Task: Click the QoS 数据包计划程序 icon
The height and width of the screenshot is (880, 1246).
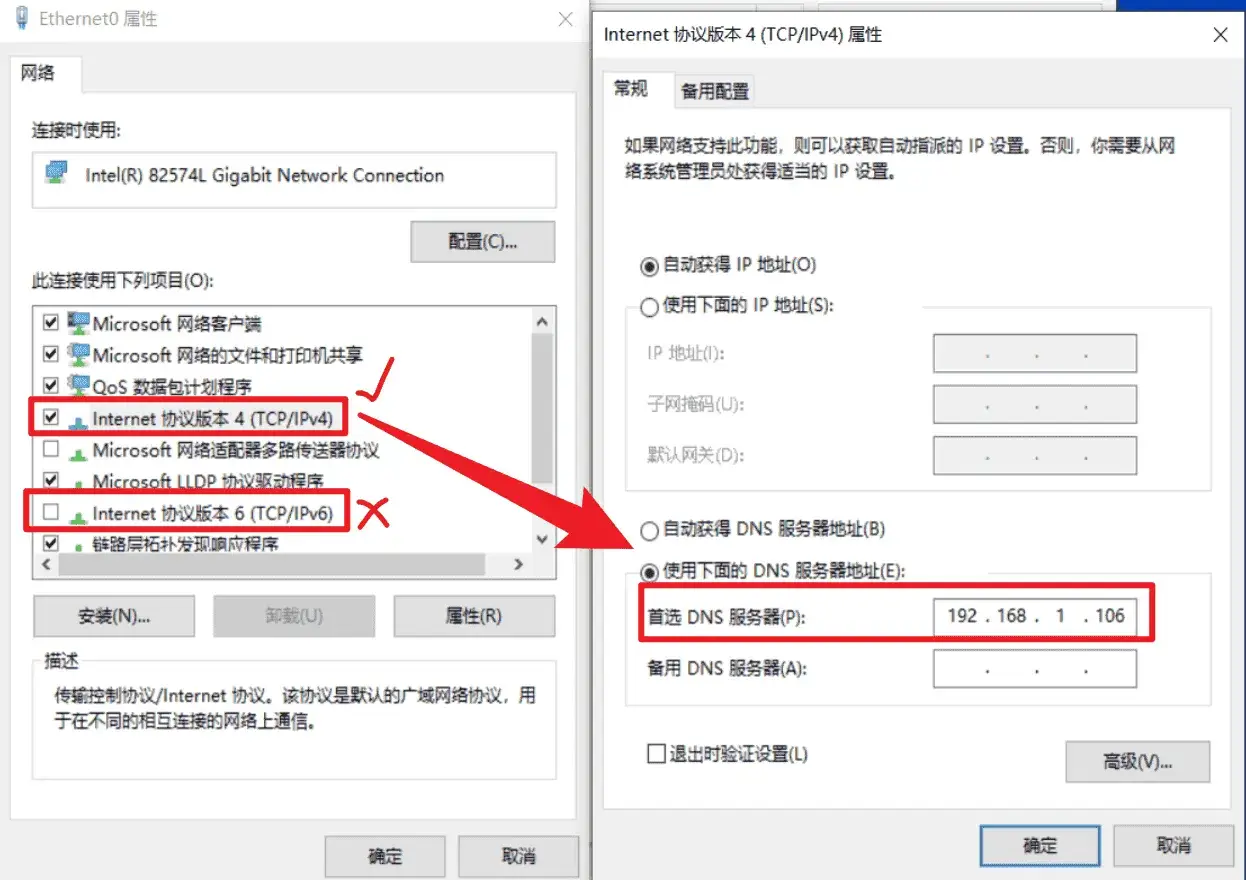Action: coord(78,385)
